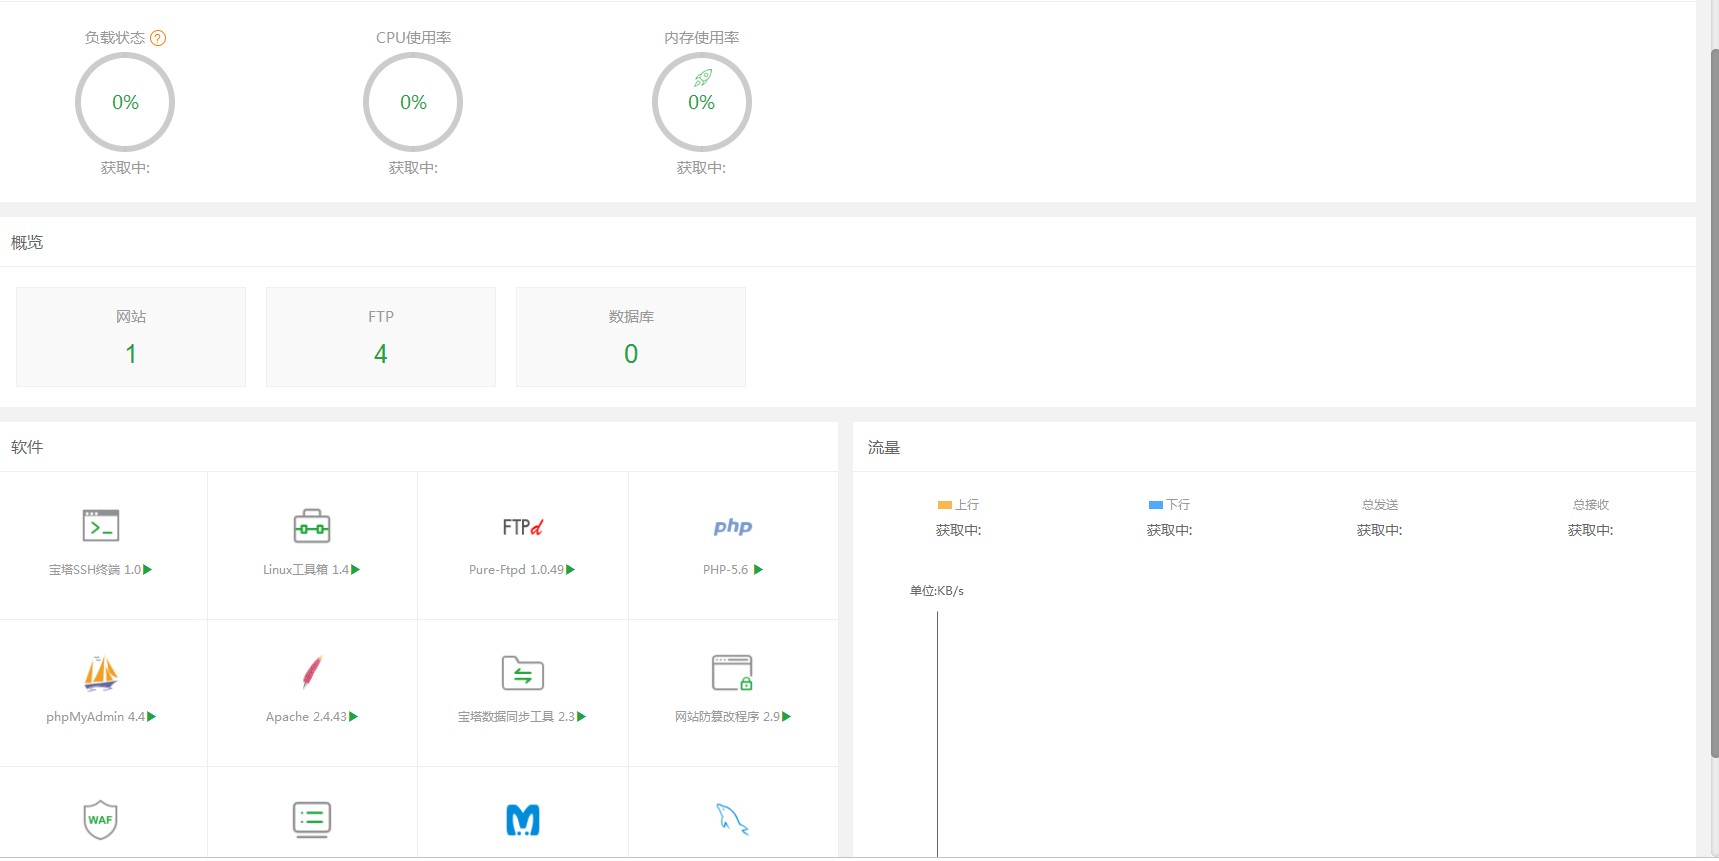Click the green arrow next to Pure-Ftpd 1.0.49
Viewport: 1719px width, 861px height.
click(571, 570)
